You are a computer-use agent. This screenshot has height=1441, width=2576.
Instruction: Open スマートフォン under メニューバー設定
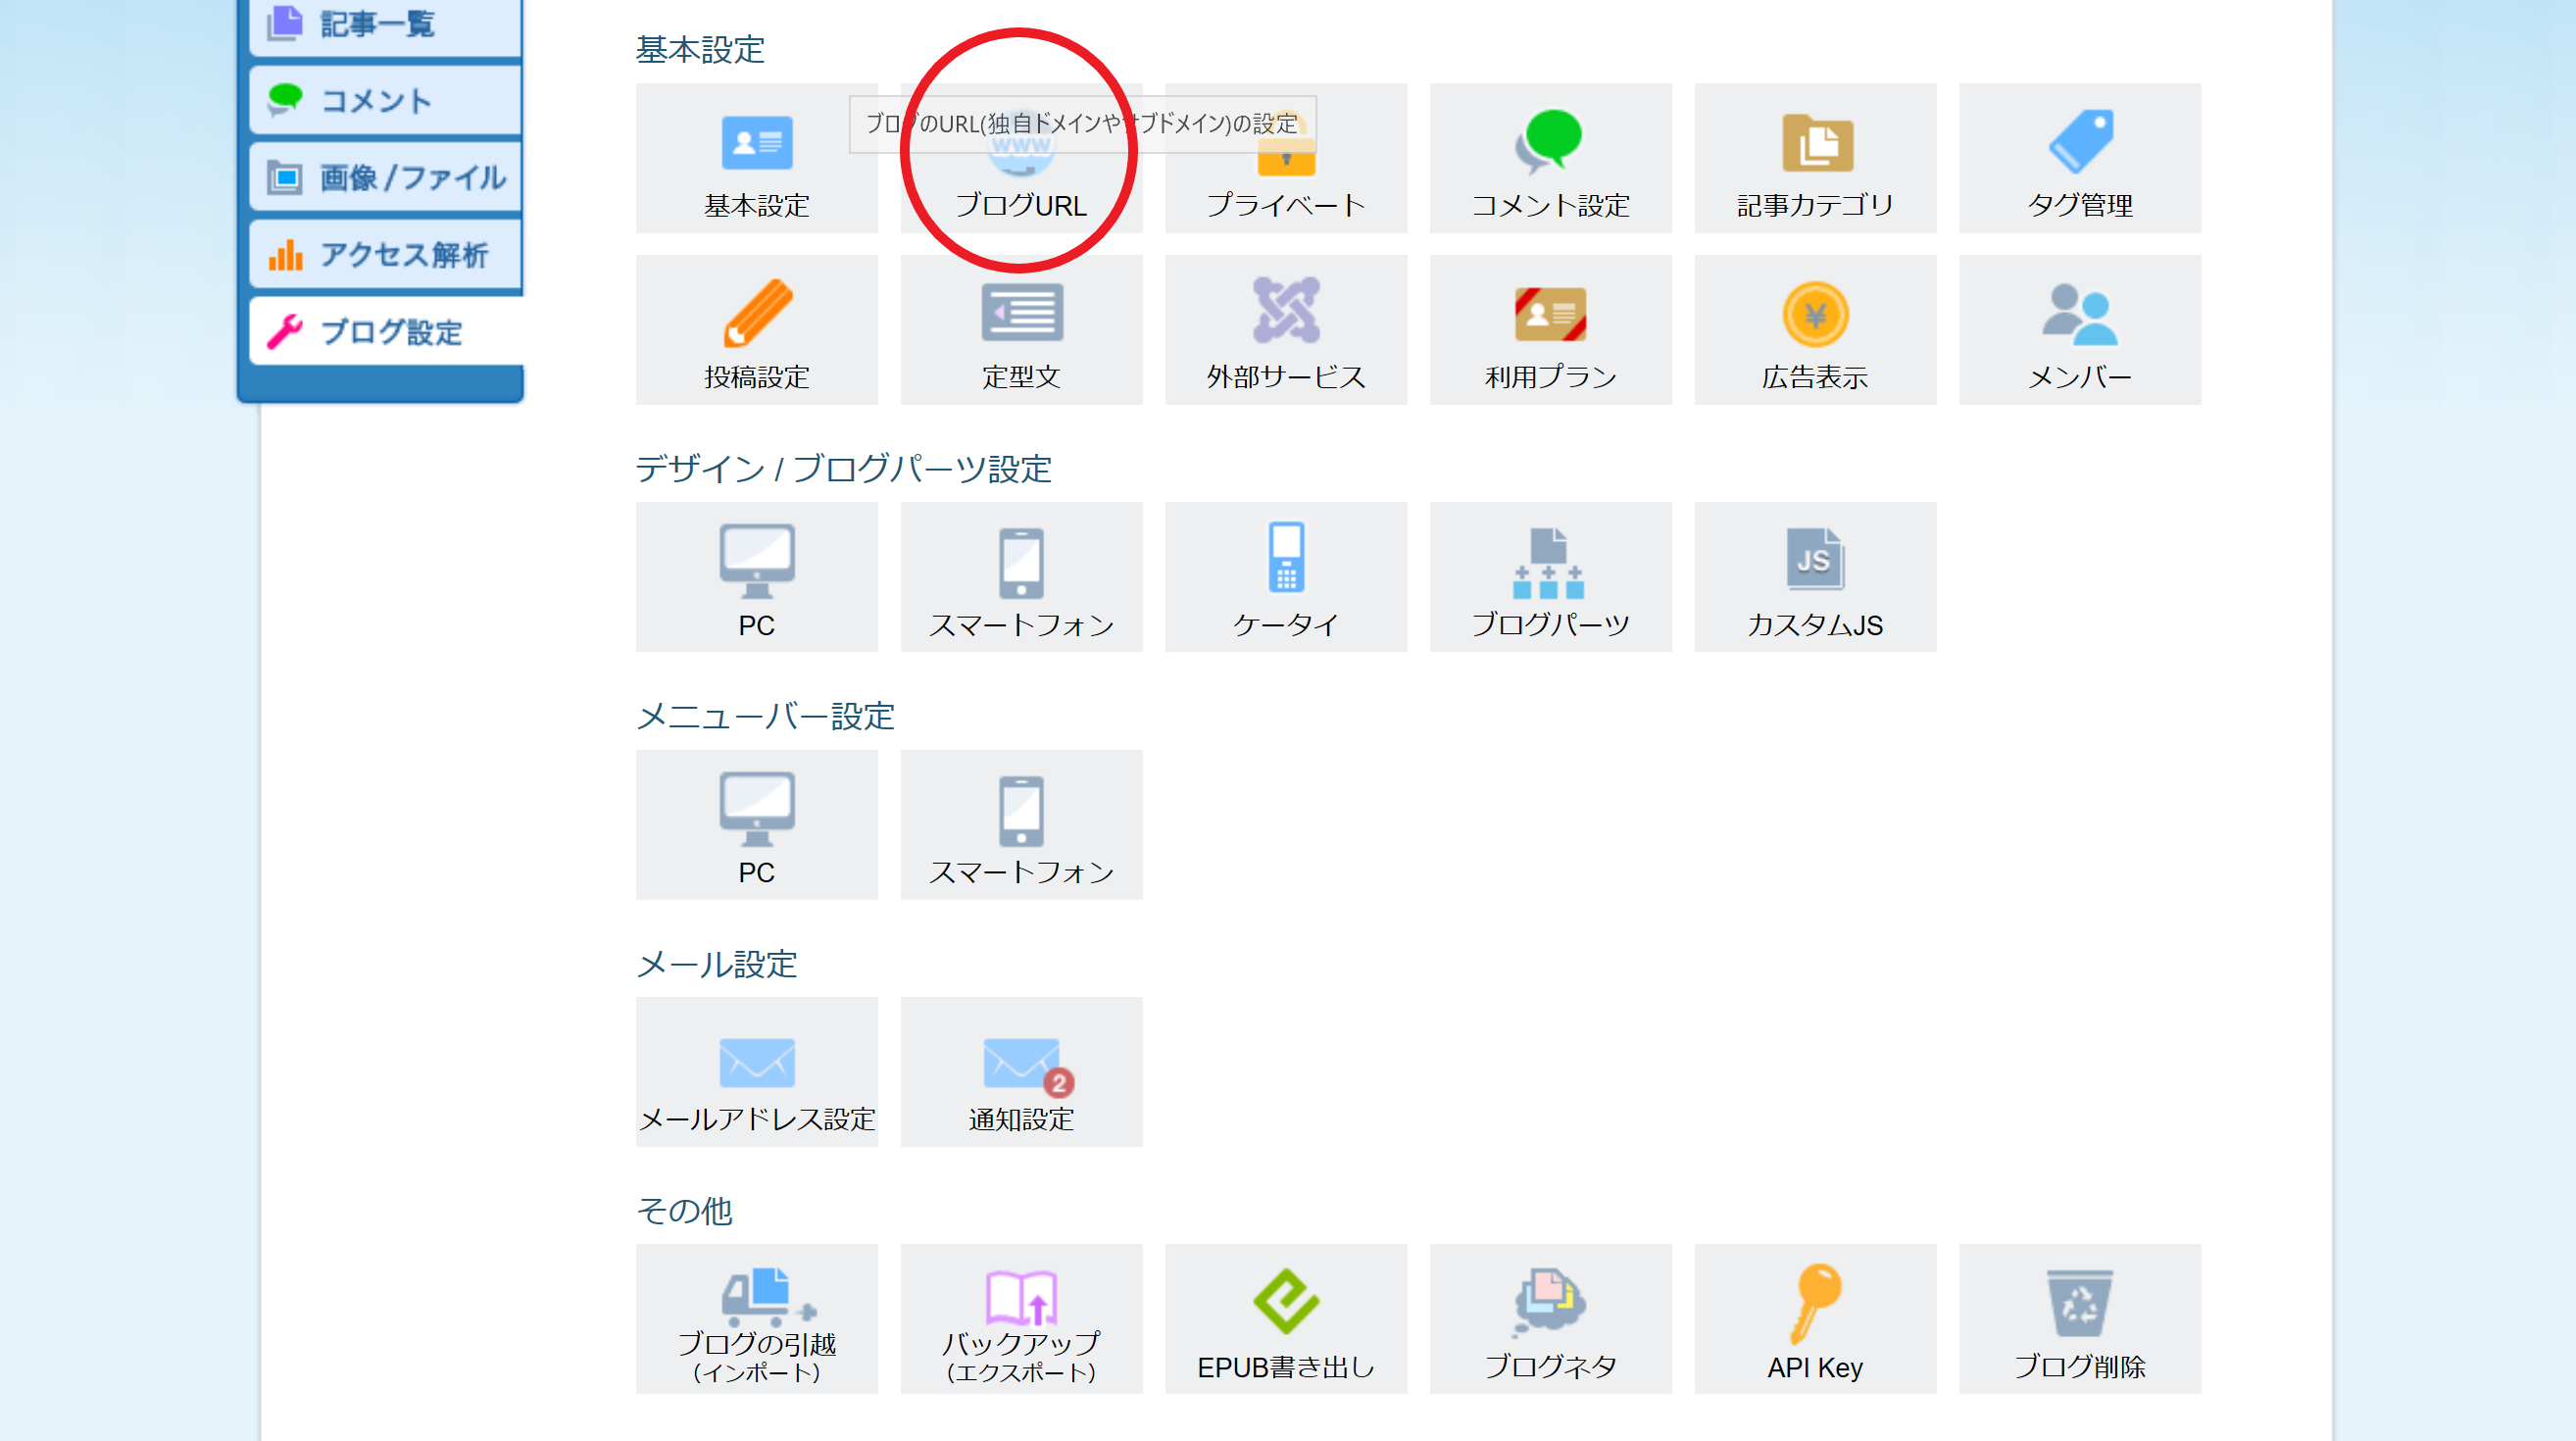point(1020,824)
